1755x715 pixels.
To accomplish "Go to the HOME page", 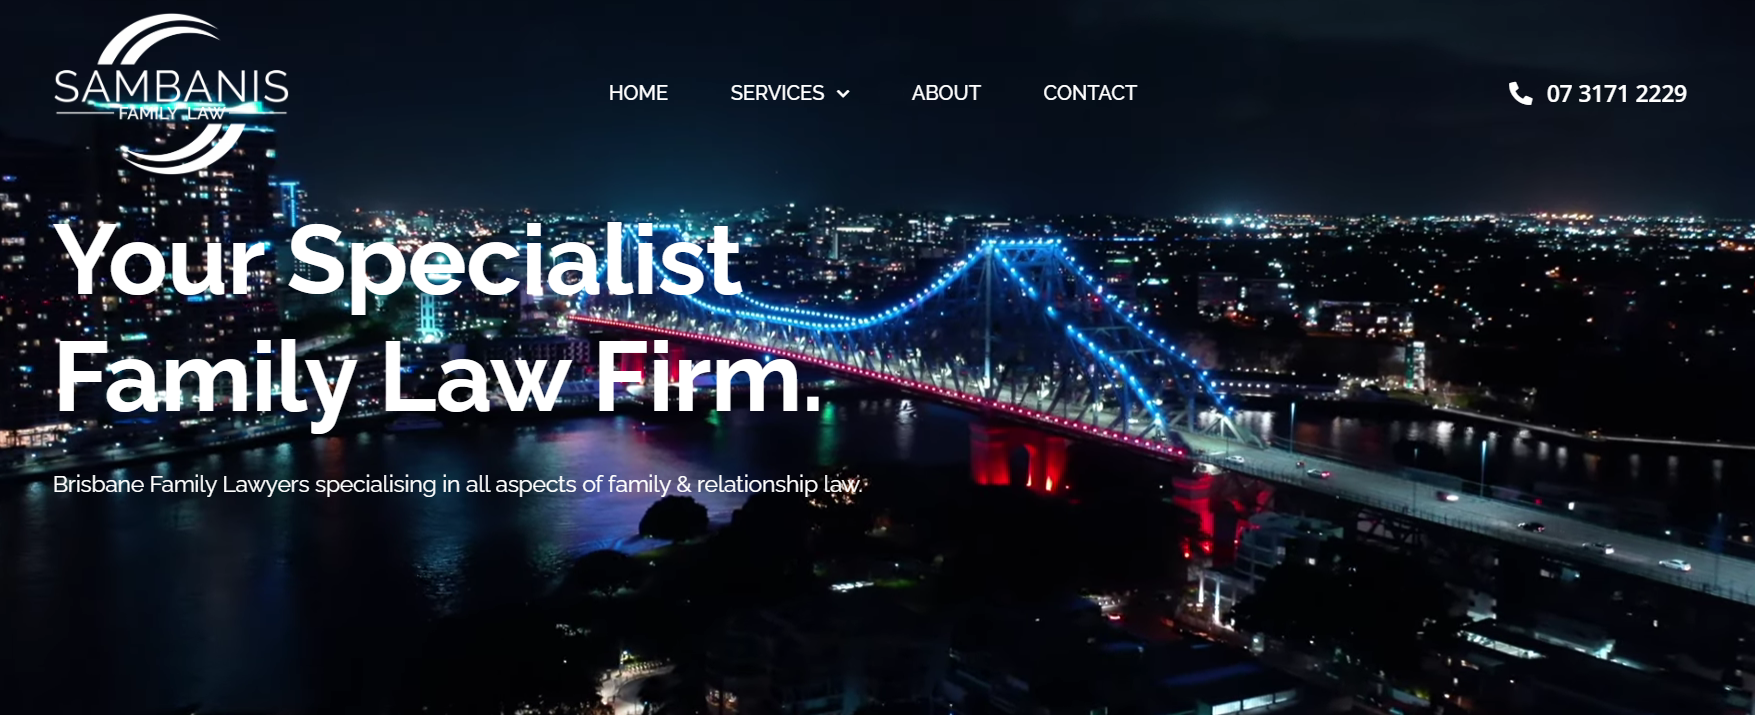I will point(638,93).
